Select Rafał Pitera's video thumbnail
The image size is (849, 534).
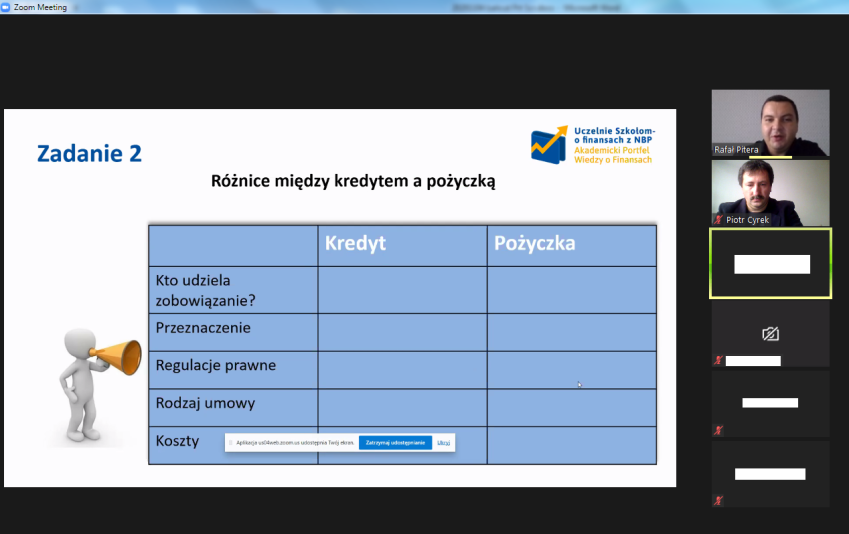coord(770,123)
